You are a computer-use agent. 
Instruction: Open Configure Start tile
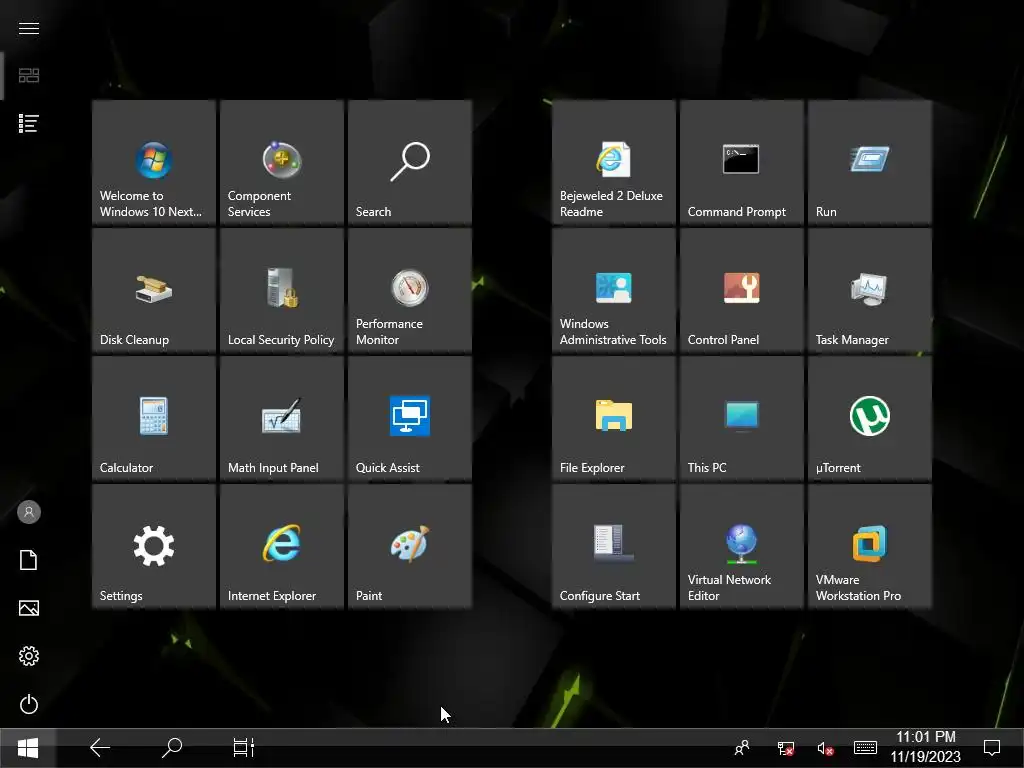coord(614,547)
